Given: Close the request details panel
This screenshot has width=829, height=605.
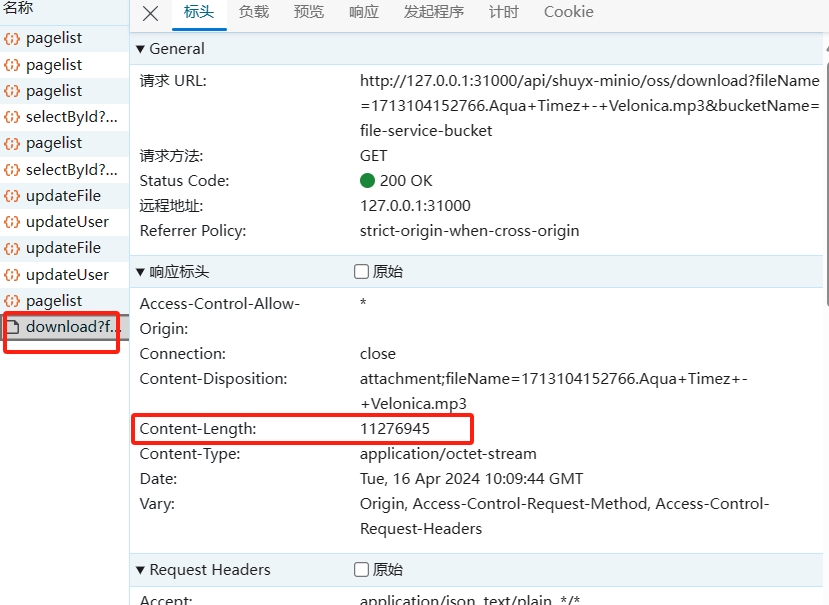Looking at the screenshot, I should [150, 13].
